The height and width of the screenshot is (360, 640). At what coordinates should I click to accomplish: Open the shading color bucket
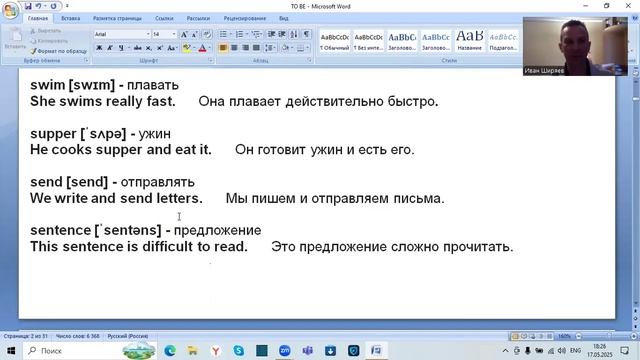tap(285, 48)
